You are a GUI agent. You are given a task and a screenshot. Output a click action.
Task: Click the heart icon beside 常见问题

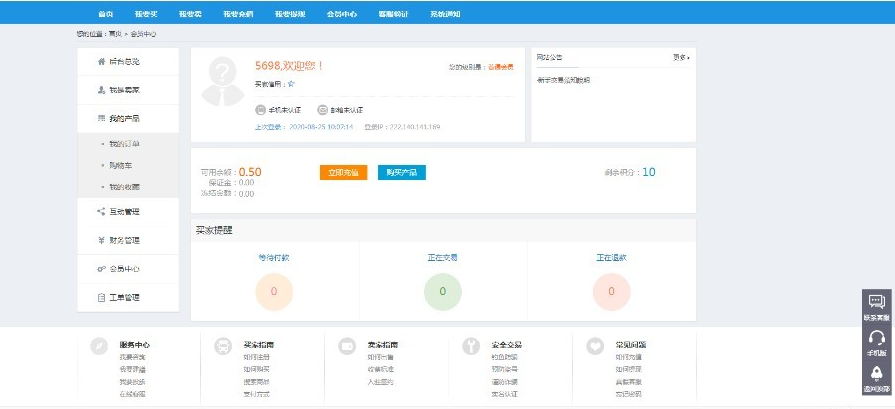click(x=595, y=346)
